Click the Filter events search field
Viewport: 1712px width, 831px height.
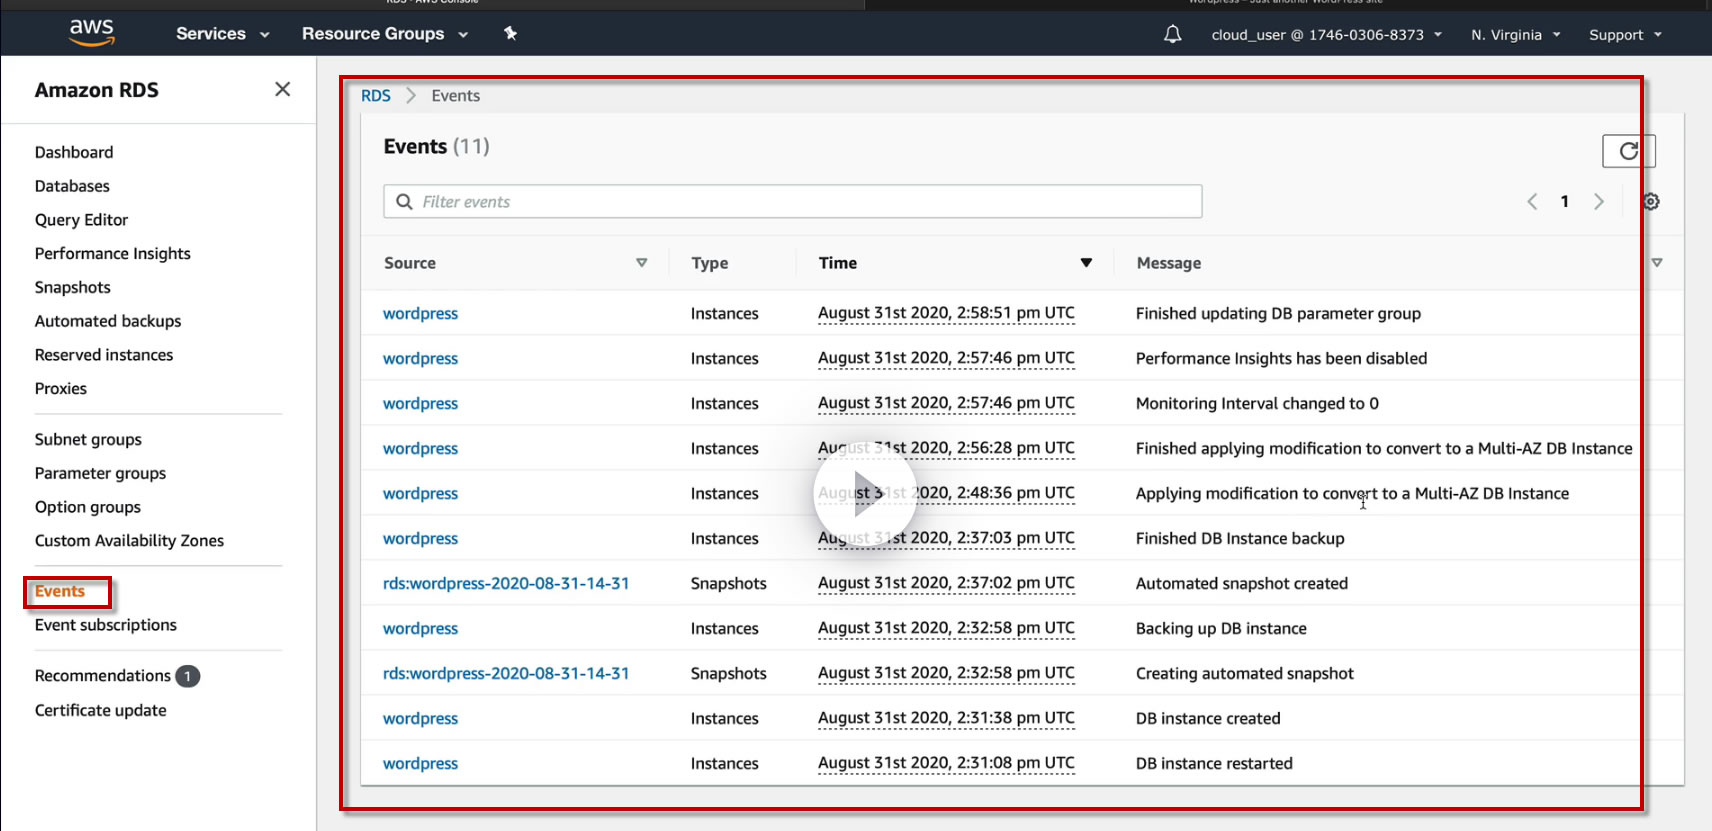792,202
